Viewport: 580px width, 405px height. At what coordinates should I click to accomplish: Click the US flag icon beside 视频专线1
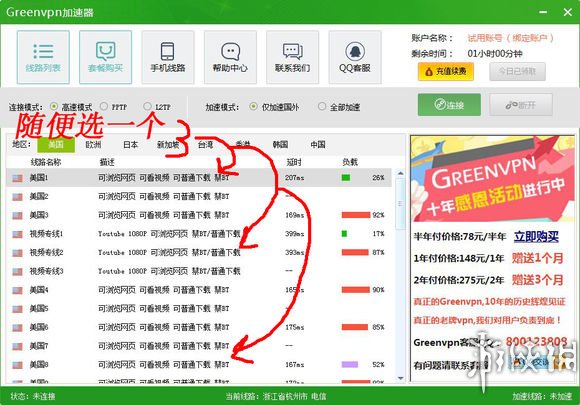pos(17,234)
